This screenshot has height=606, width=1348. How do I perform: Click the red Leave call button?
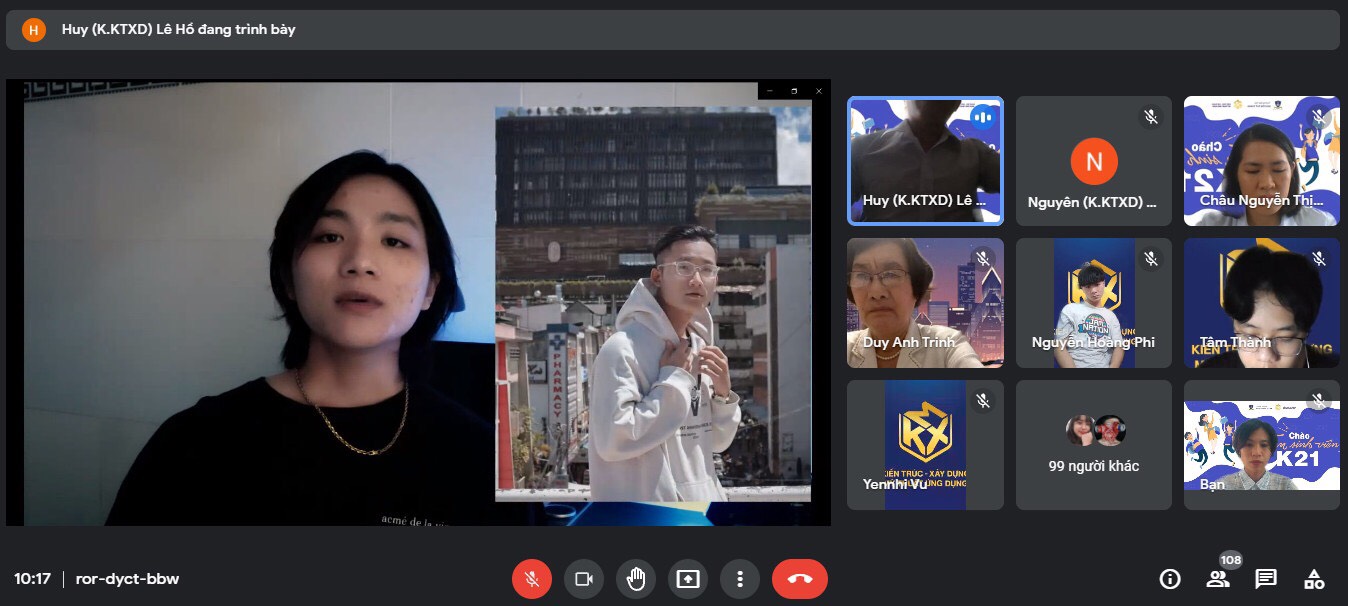click(799, 579)
